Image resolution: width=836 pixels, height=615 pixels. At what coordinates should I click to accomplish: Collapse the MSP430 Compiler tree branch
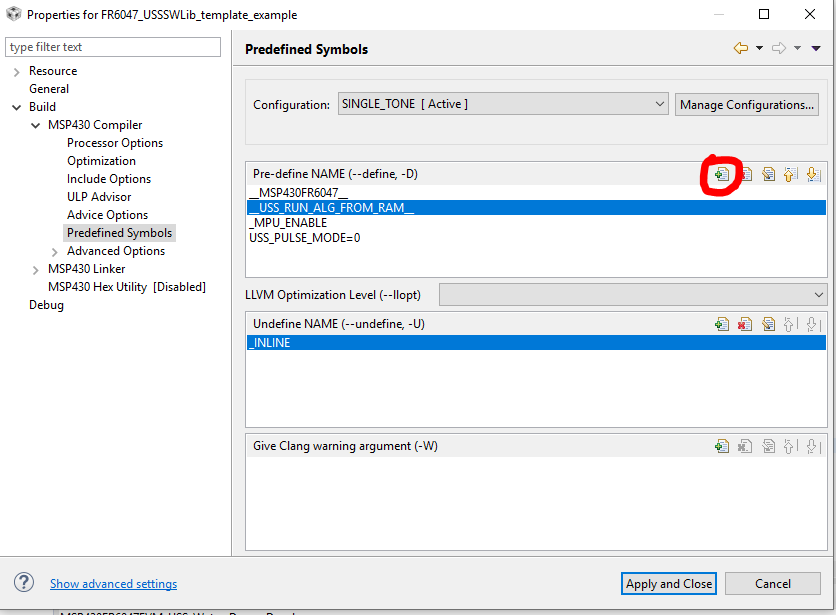35,124
